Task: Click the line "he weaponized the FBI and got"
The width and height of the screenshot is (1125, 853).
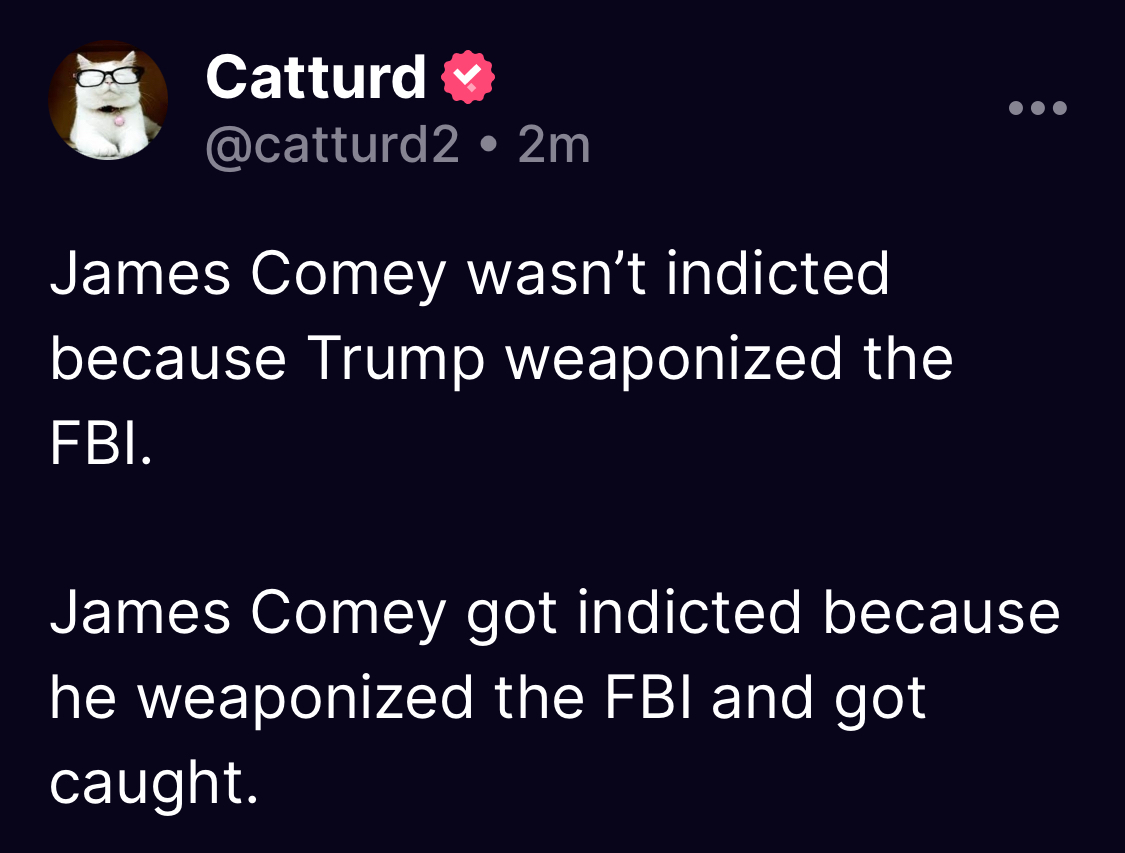Action: click(488, 698)
